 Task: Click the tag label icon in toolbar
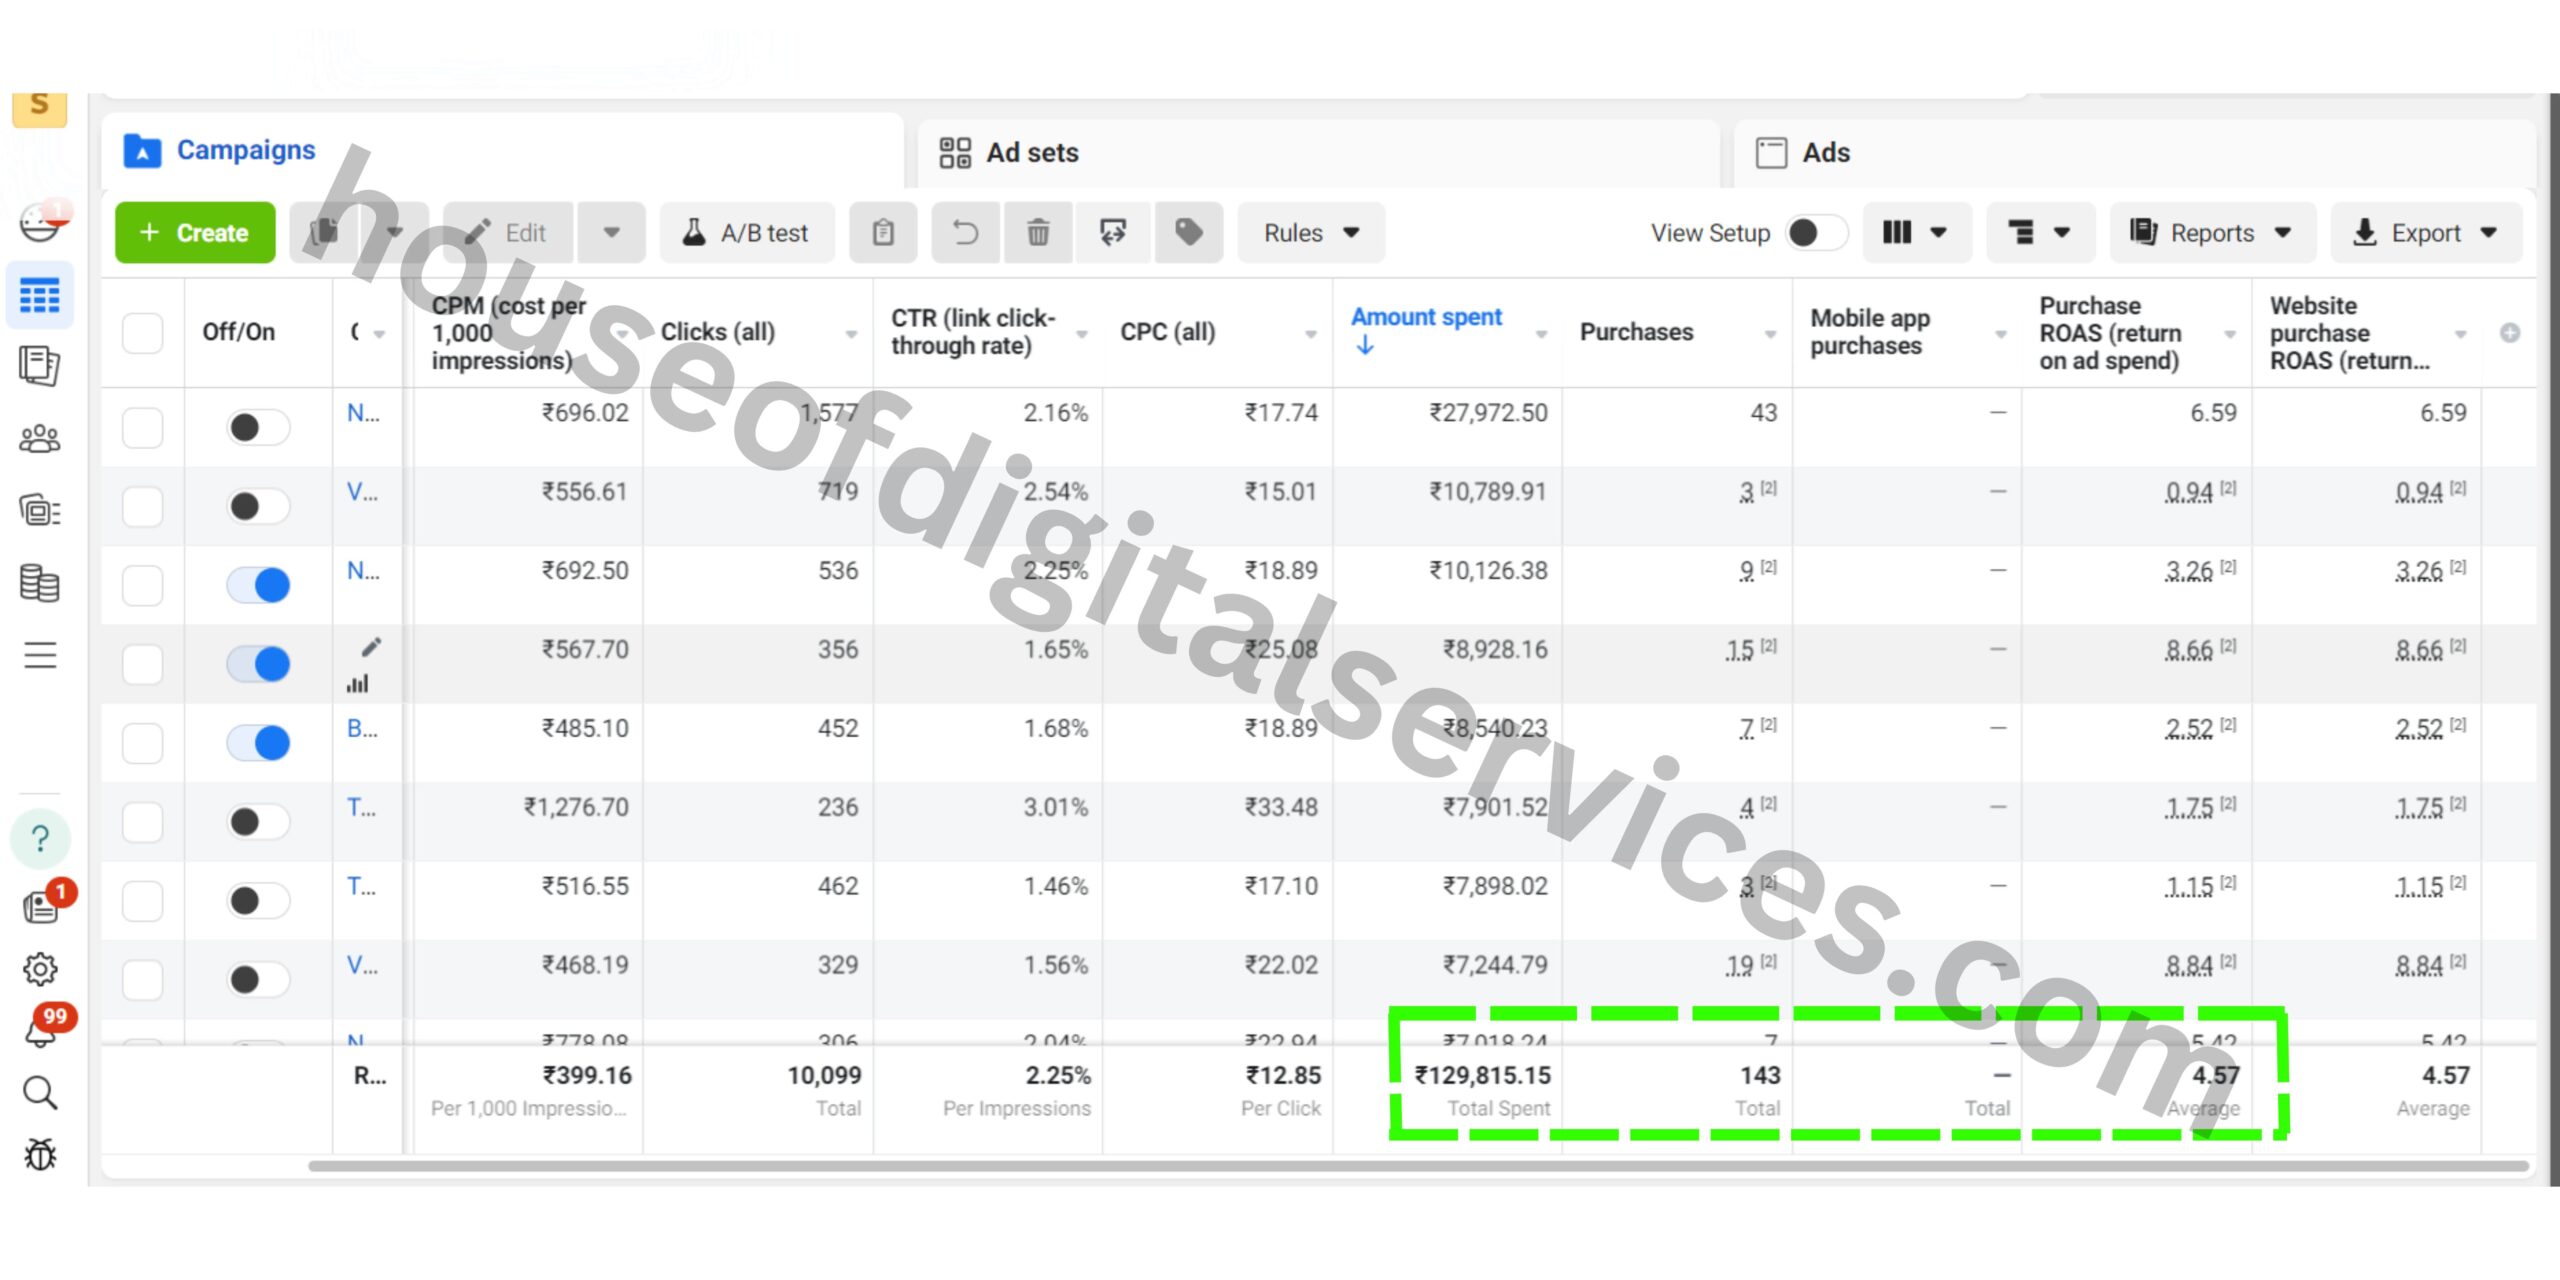coord(1188,233)
